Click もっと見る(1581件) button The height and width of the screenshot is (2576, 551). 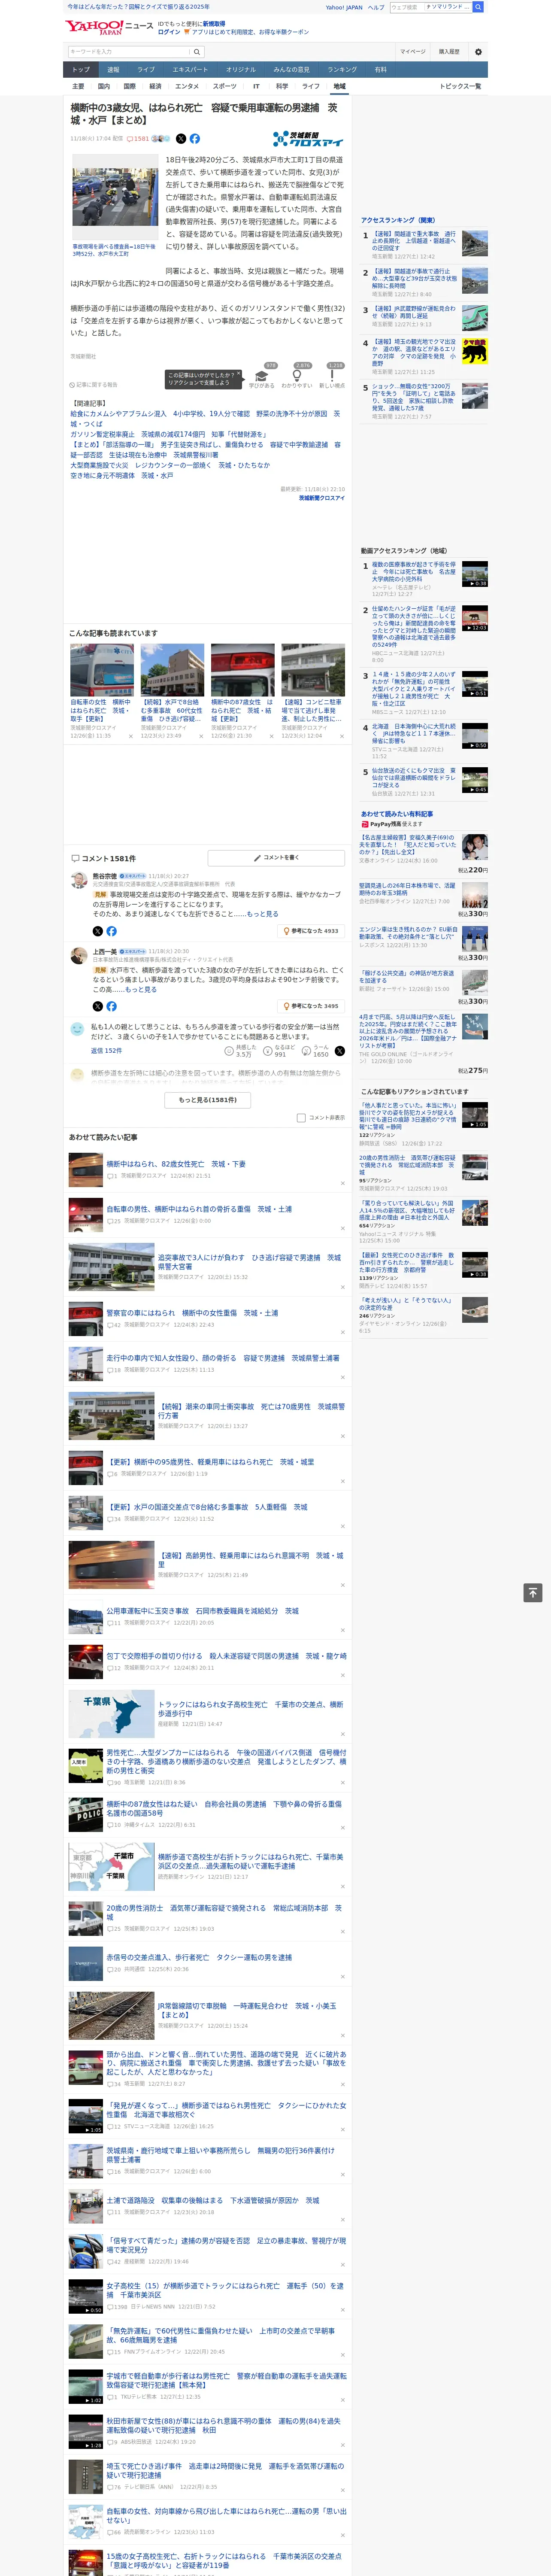208,1099
